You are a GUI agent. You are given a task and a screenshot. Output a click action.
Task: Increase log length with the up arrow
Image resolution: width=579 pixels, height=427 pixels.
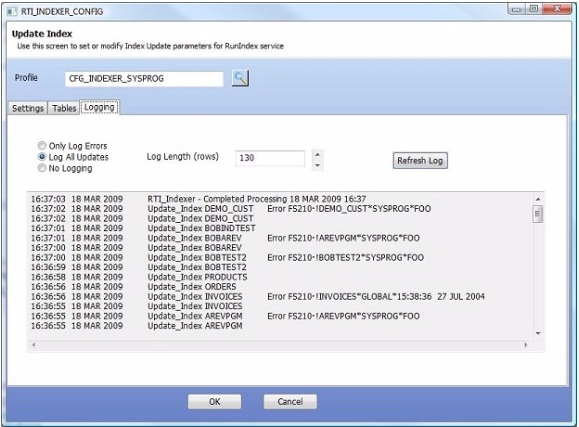coord(318,154)
